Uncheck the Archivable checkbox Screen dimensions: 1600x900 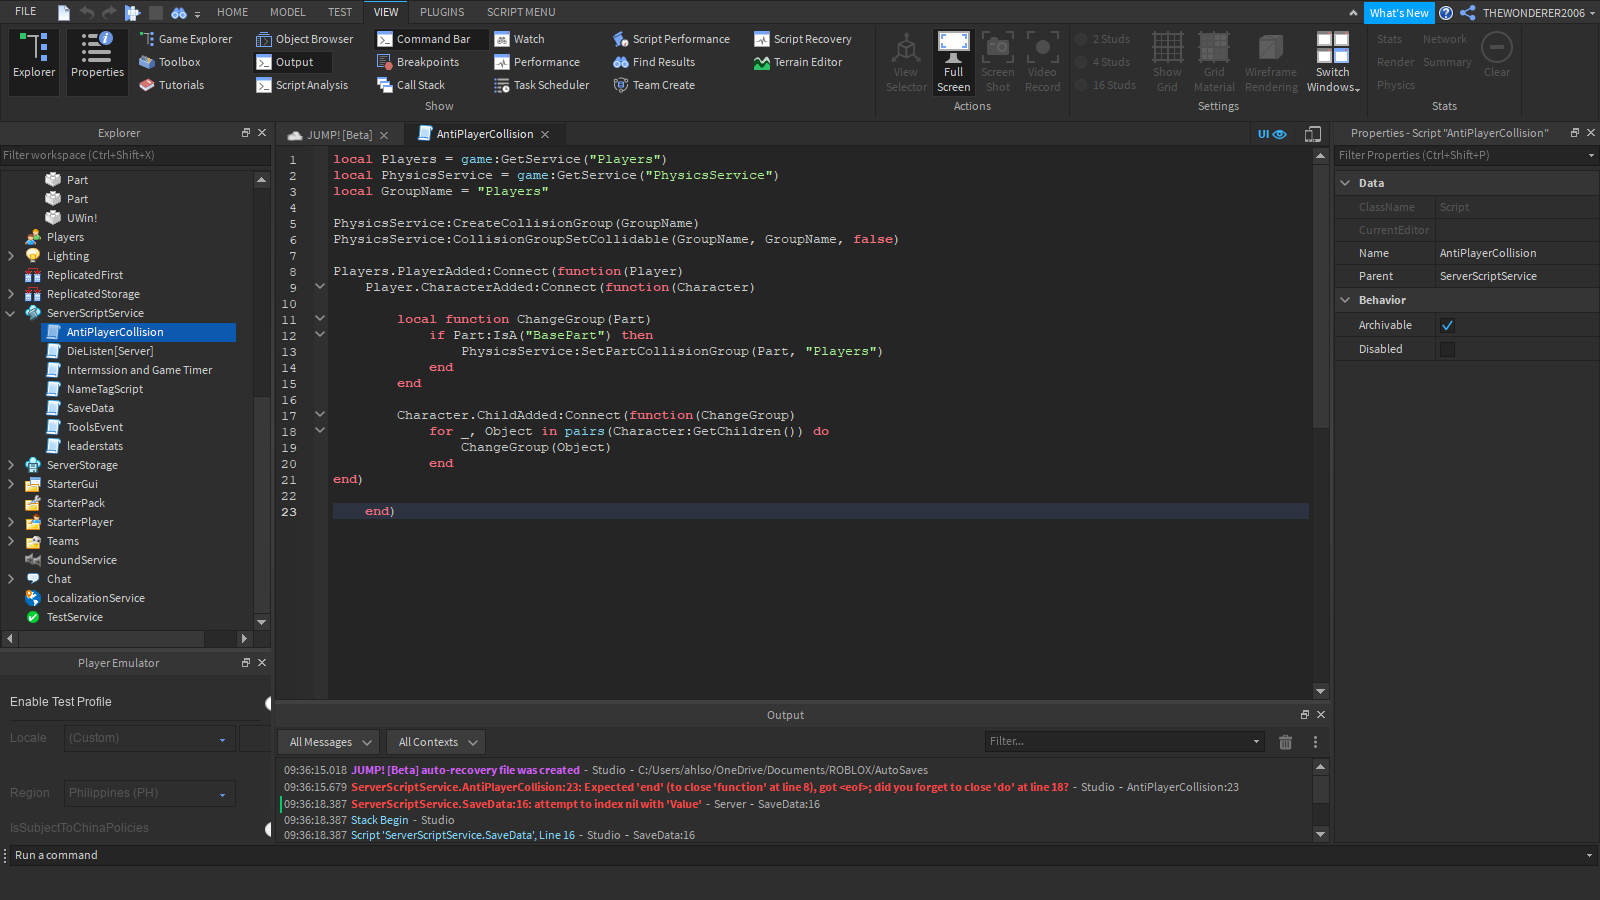pyautogui.click(x=1447, y=325)
